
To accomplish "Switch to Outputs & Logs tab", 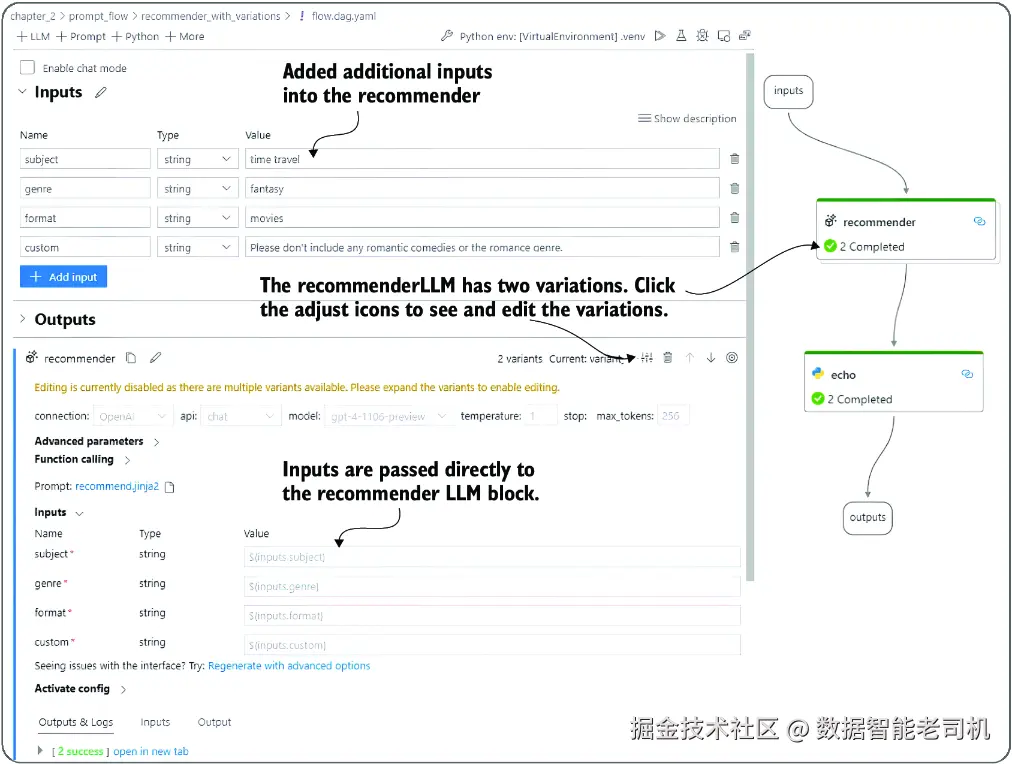I will [76, 722].
